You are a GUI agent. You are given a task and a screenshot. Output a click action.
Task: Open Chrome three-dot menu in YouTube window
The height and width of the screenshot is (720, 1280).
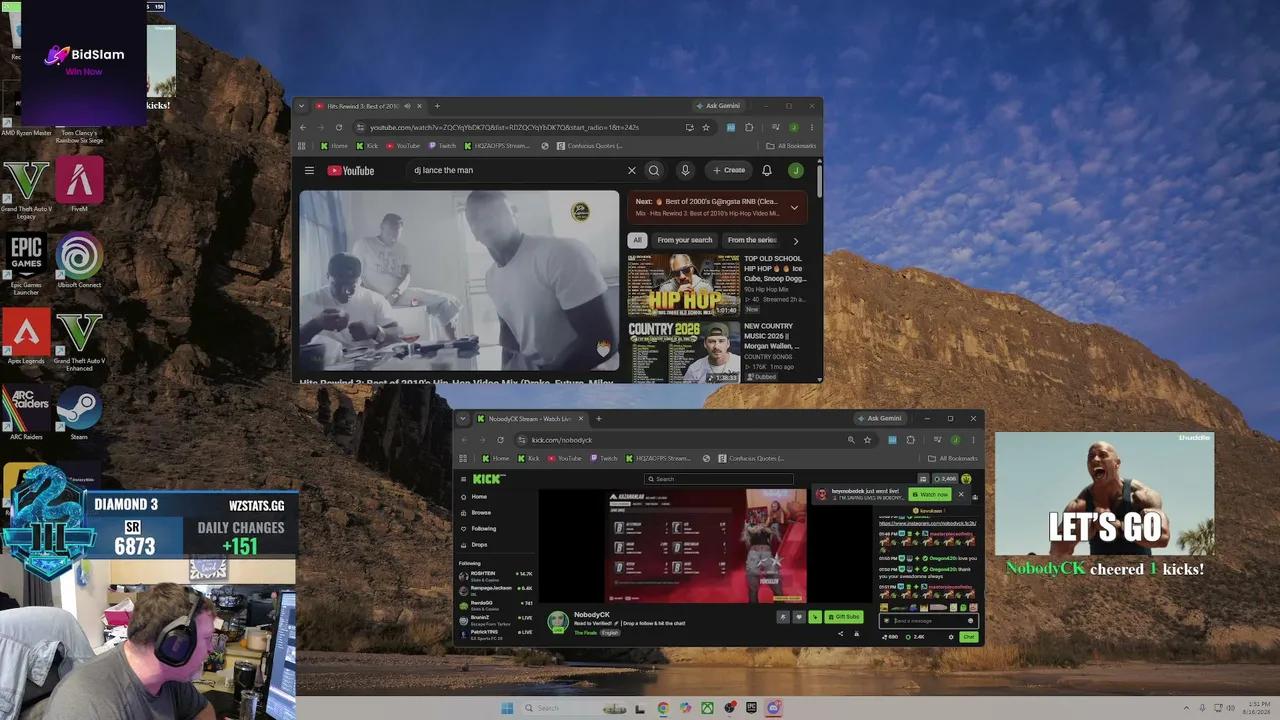(x=812, y=128)
